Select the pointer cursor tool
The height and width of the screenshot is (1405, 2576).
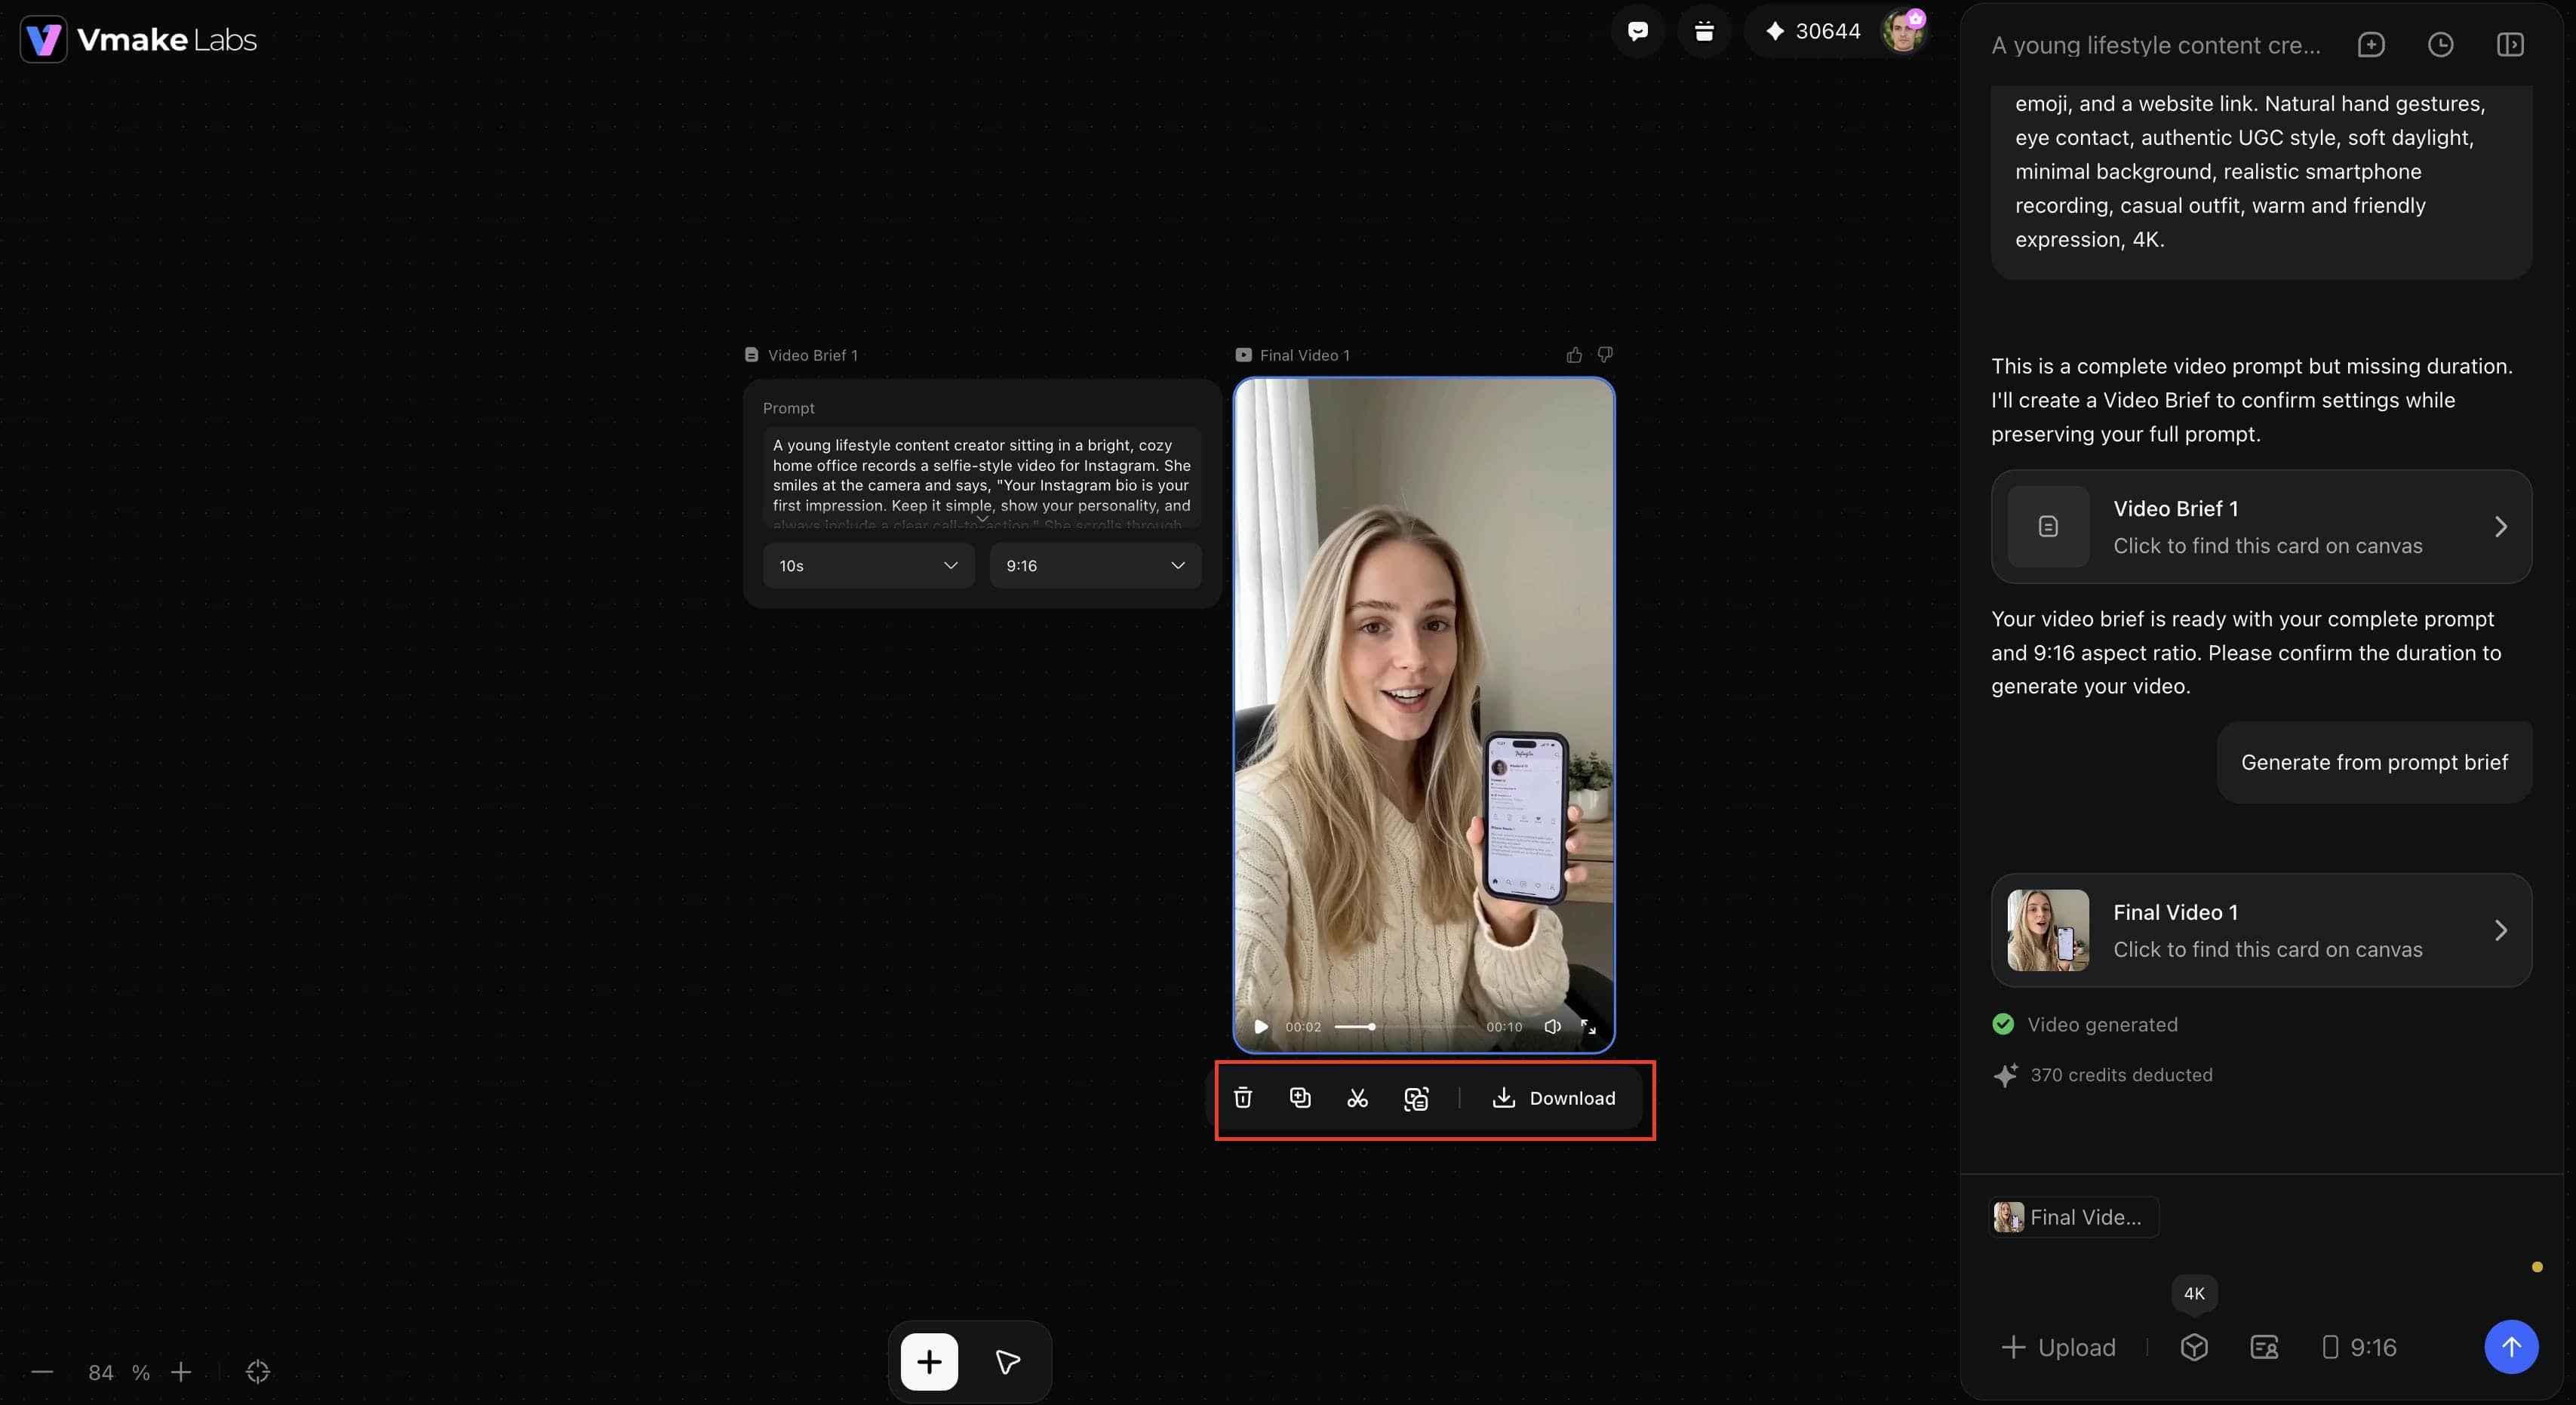coord(1008,1362)
